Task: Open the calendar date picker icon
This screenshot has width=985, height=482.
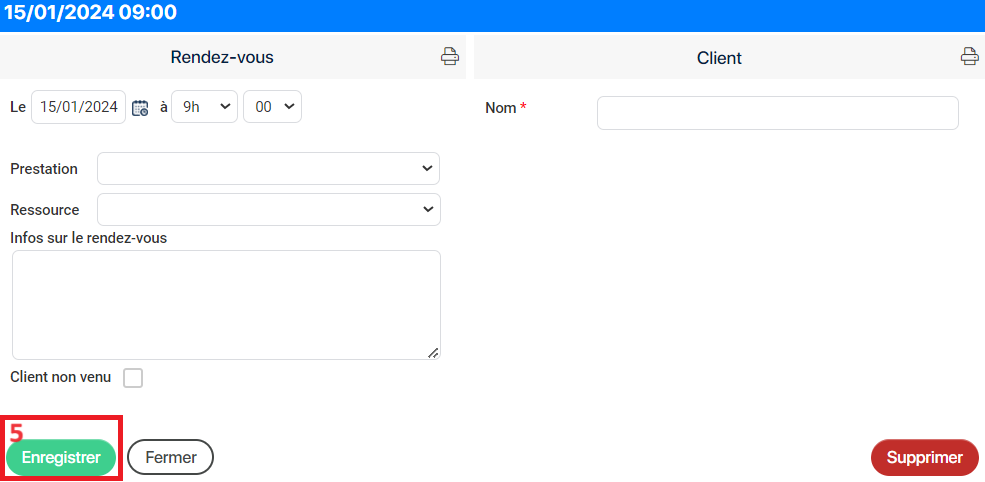Action: click(140, 107)
